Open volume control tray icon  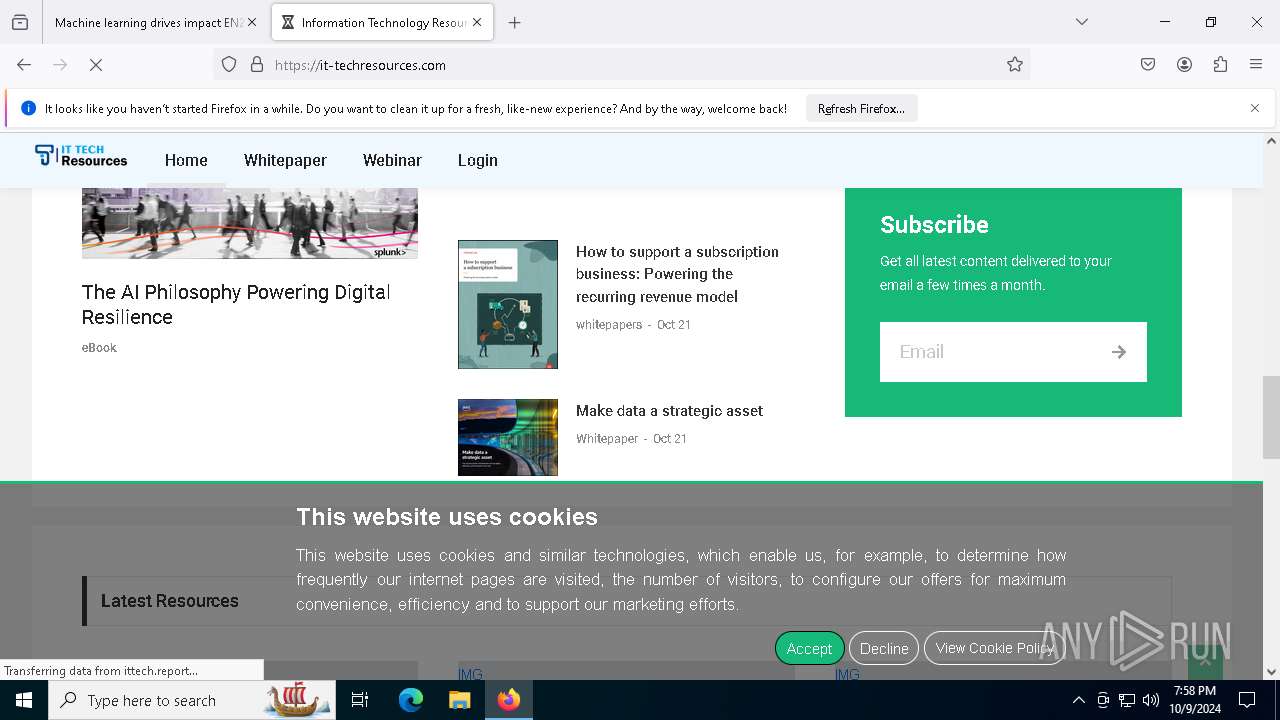point(1151,700)
